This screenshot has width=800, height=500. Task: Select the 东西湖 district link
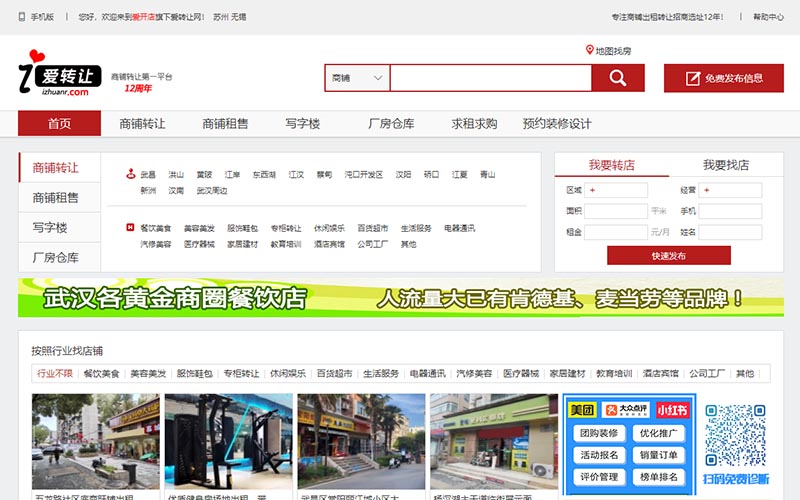[264, 174]
